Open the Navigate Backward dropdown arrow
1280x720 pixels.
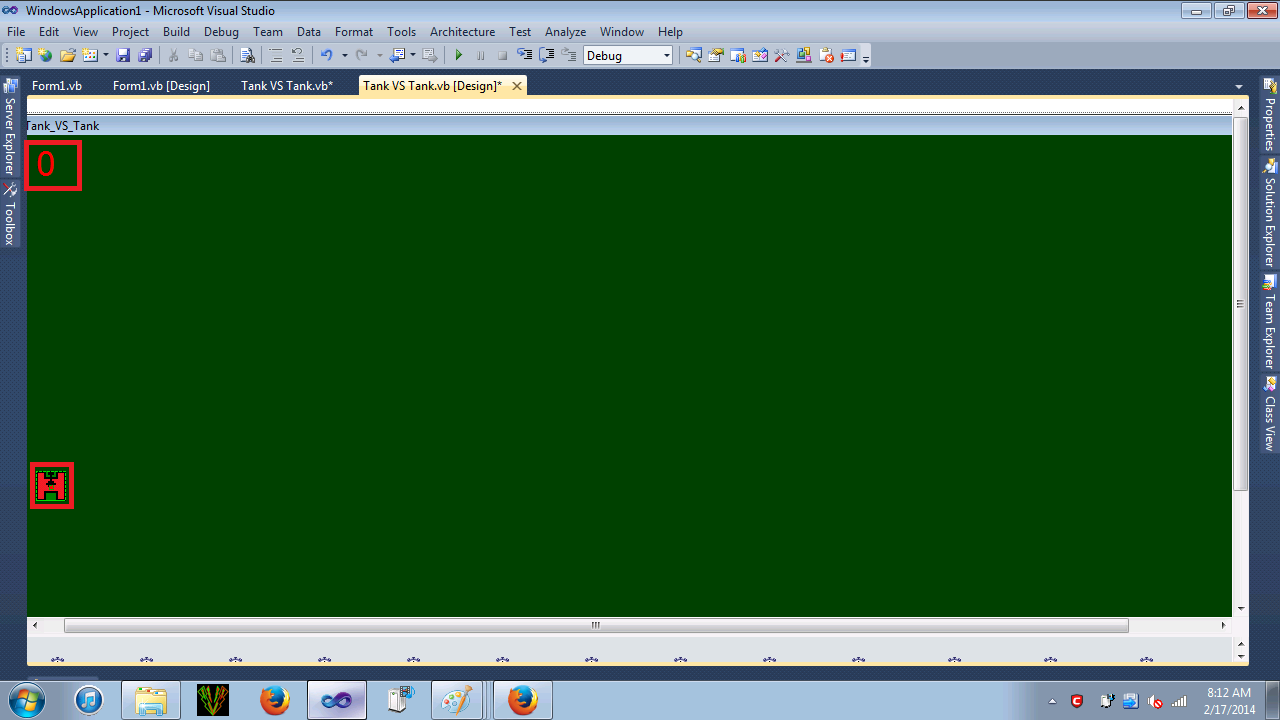tap(413, 56)
